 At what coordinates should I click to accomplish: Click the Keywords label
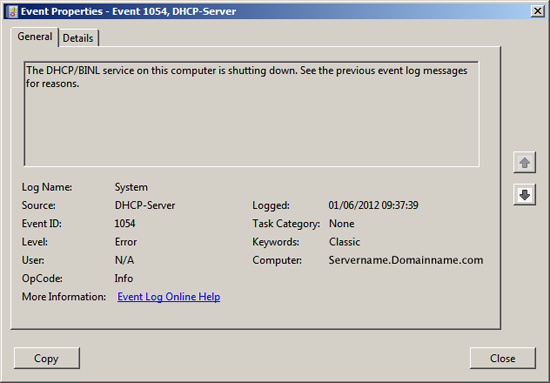[276, 242]
